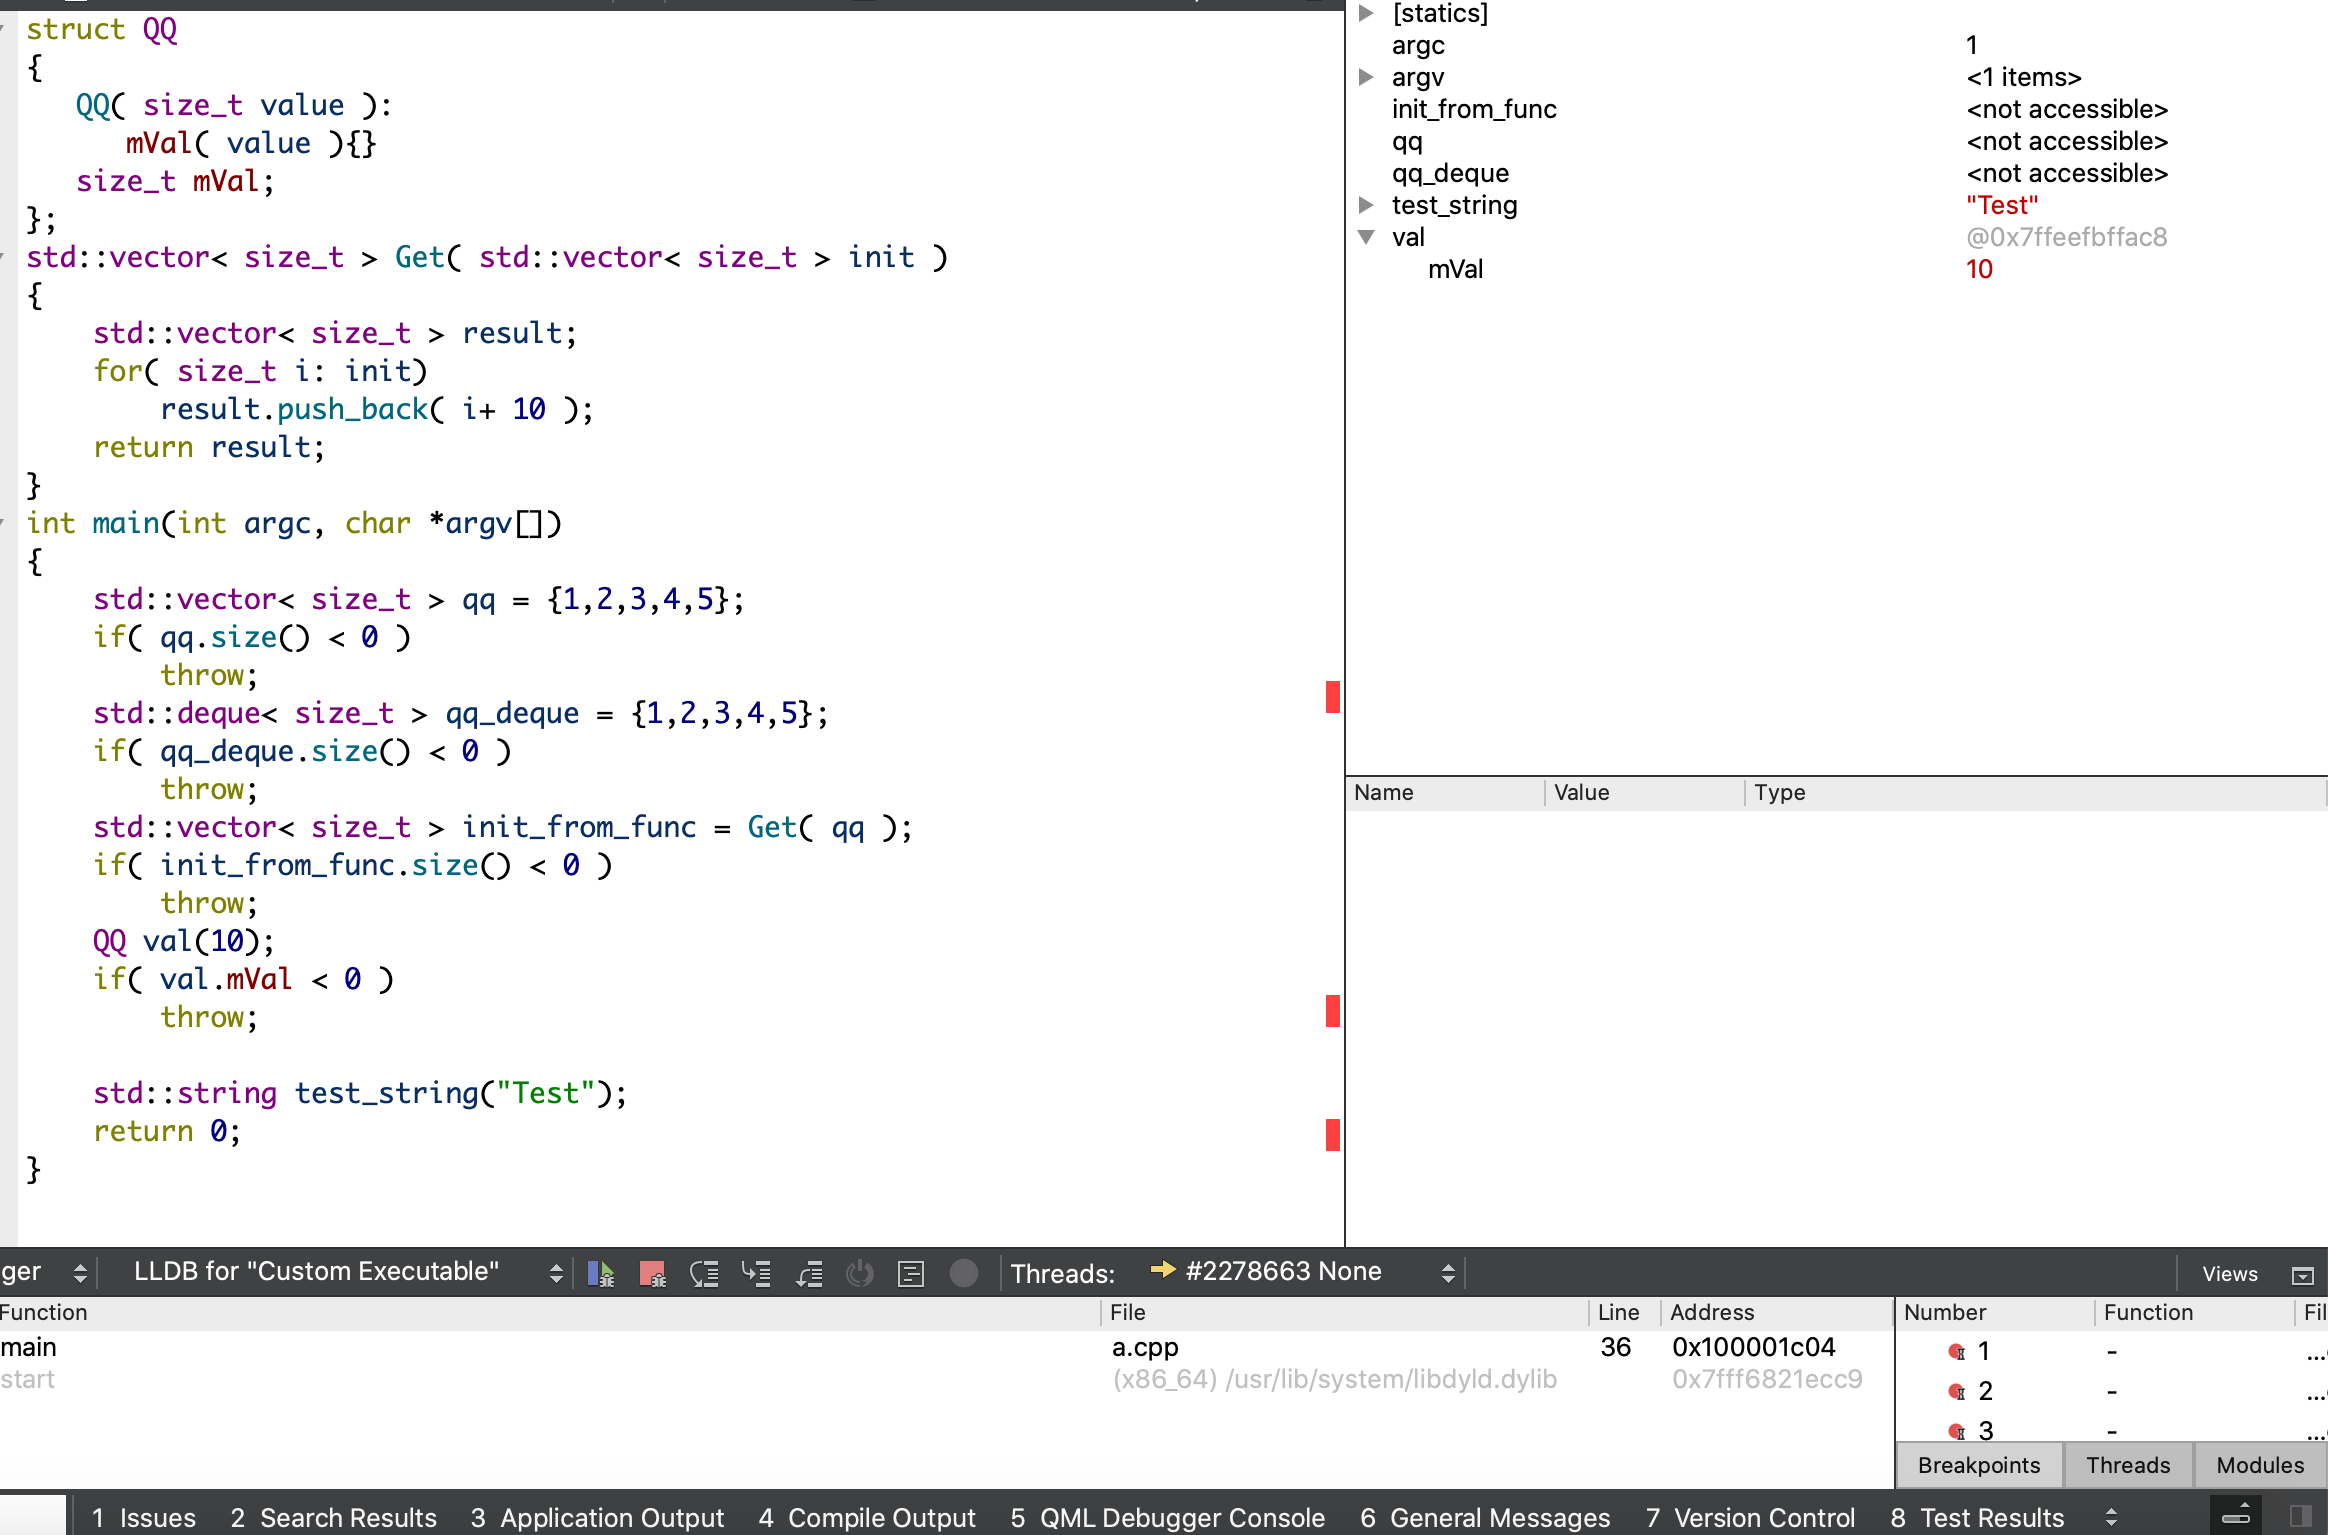The image size is (2328, 1535).
Task: Expand the test_string variable node
Action: [x=1366, y=205]
